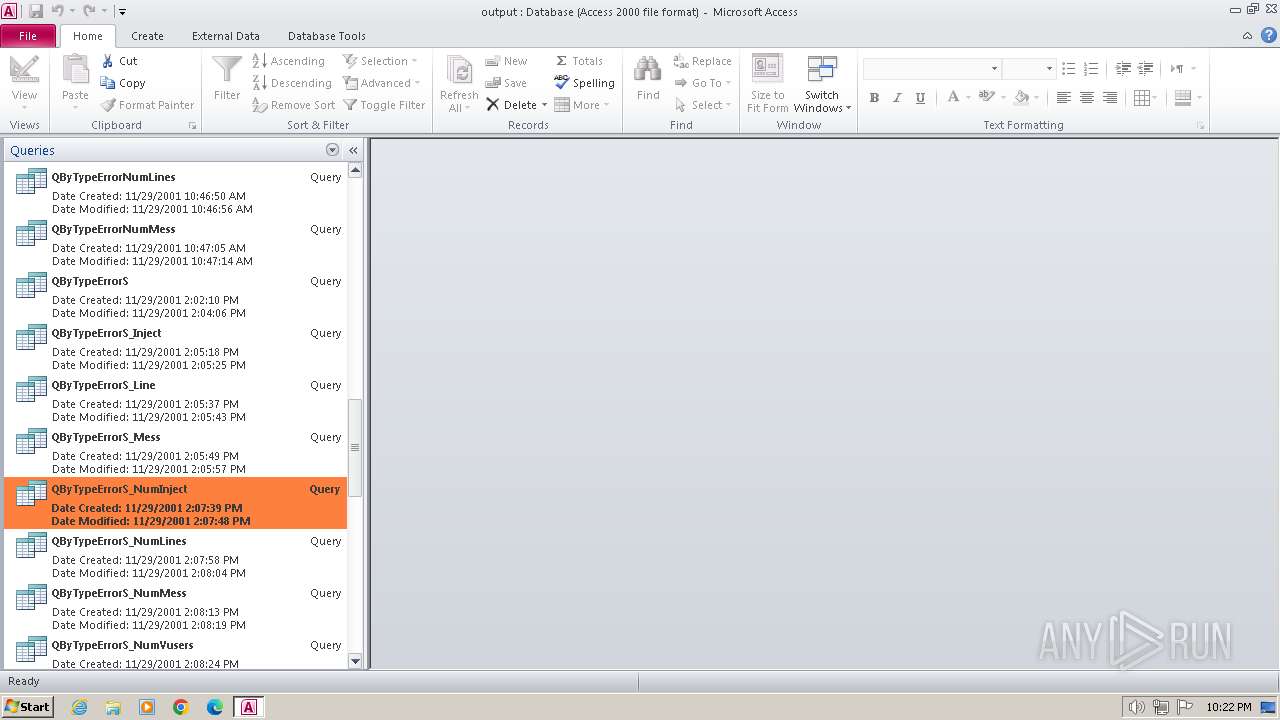
Task: Open the File tab
Action: click(28, 36)
